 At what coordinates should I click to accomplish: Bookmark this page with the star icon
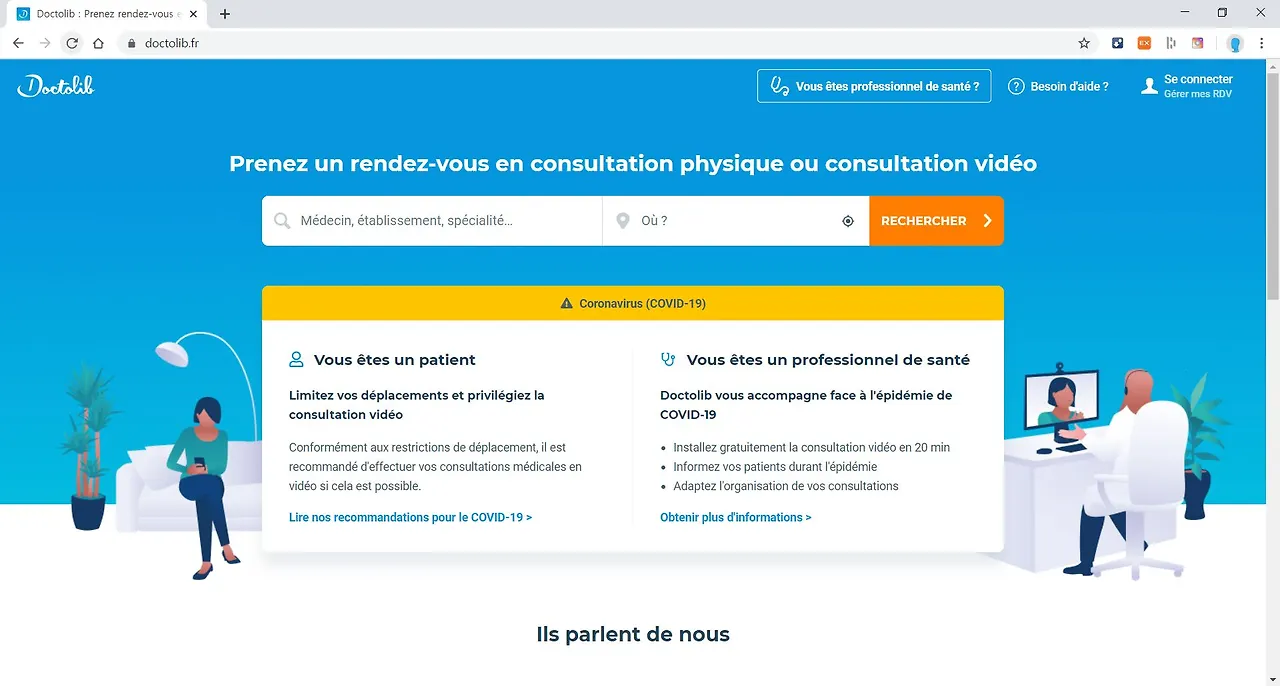point(1084,43)
